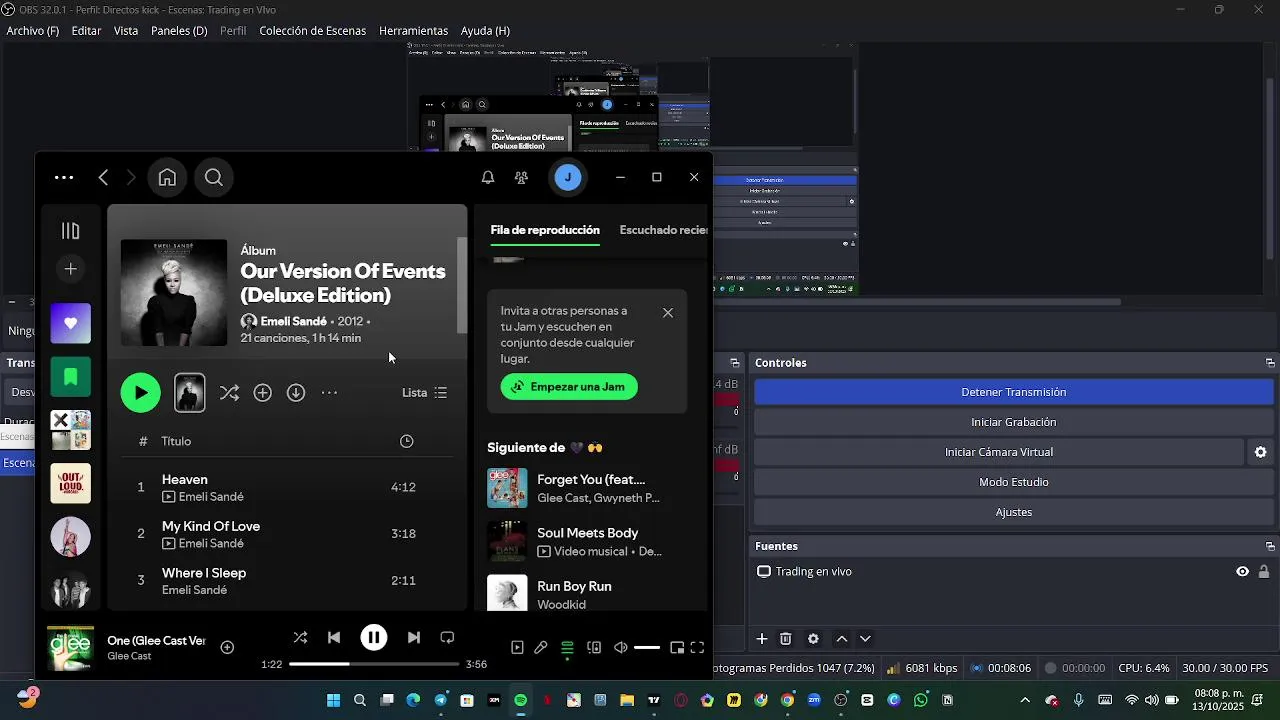Switch to Escuchado recientemente tab
The height and width of the screenshot is (720, 1280).
663,230
